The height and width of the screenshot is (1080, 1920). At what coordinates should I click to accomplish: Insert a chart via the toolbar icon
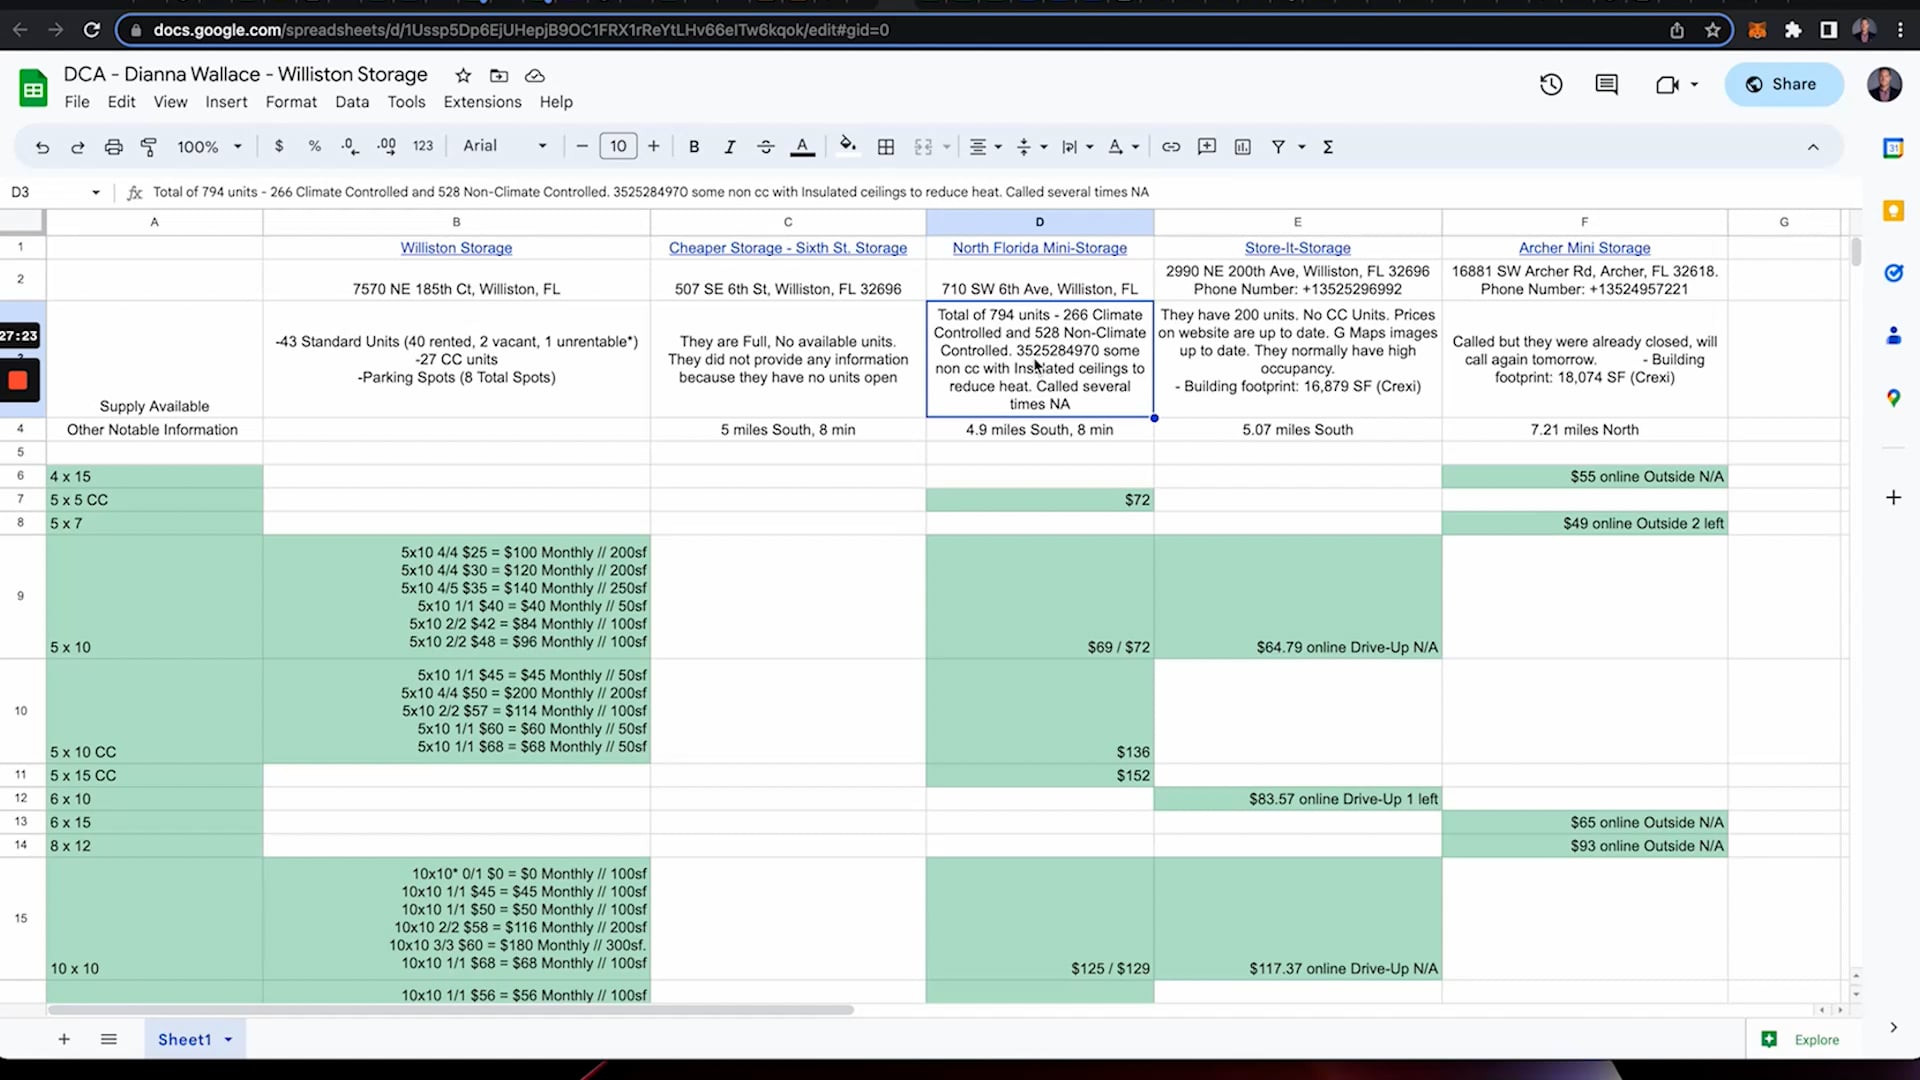click(1242, 146)
